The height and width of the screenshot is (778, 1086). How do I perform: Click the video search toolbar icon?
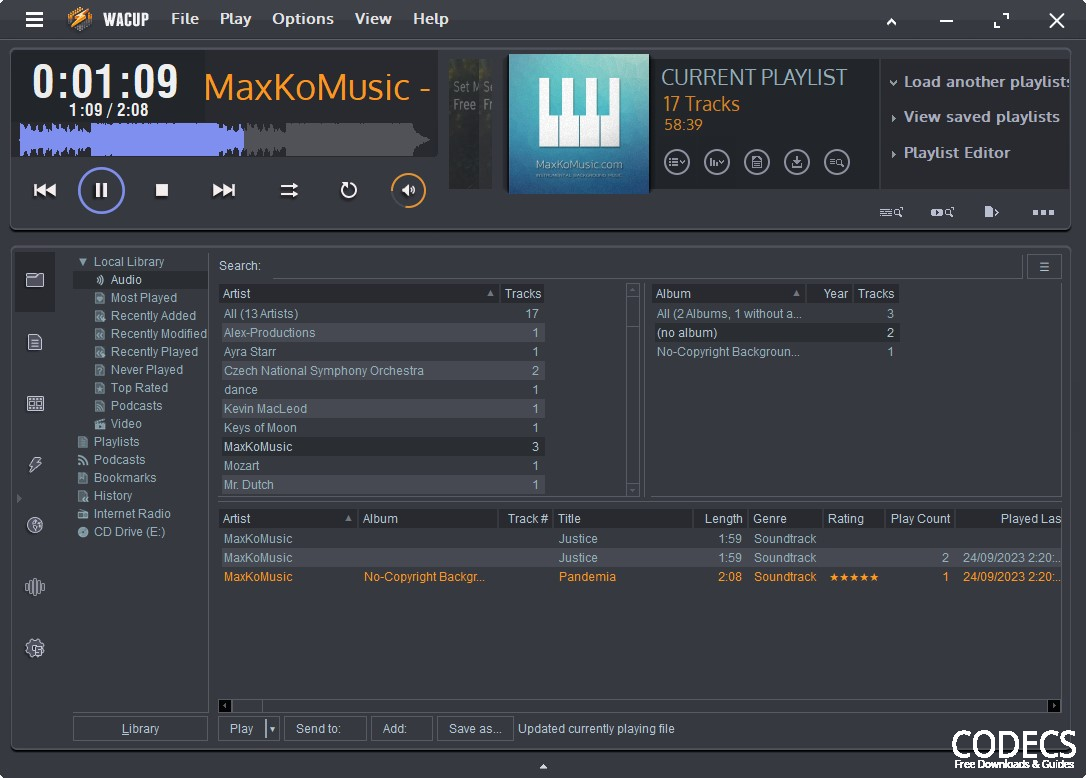pyautogui.click(x=942, y=212)
